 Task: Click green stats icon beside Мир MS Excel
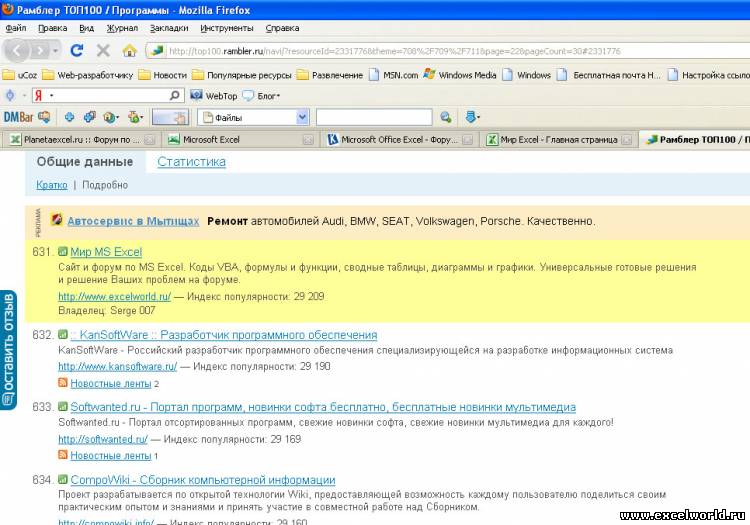click(x=63, y=252)
